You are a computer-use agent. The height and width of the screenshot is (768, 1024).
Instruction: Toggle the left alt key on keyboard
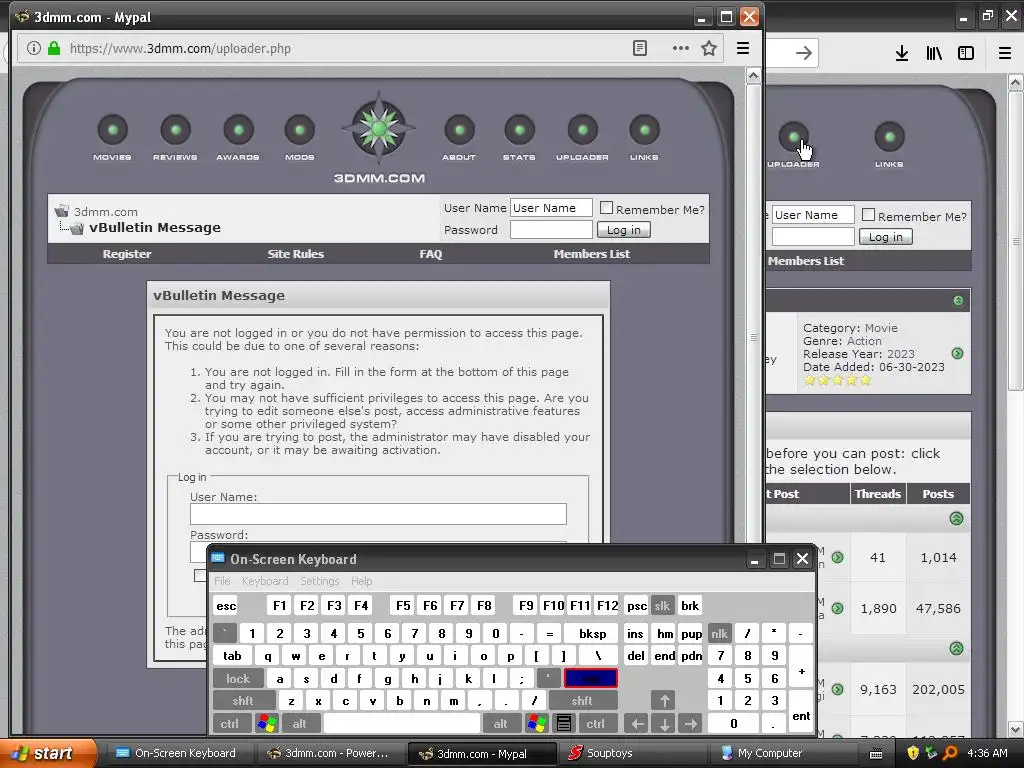click(300, 723)
